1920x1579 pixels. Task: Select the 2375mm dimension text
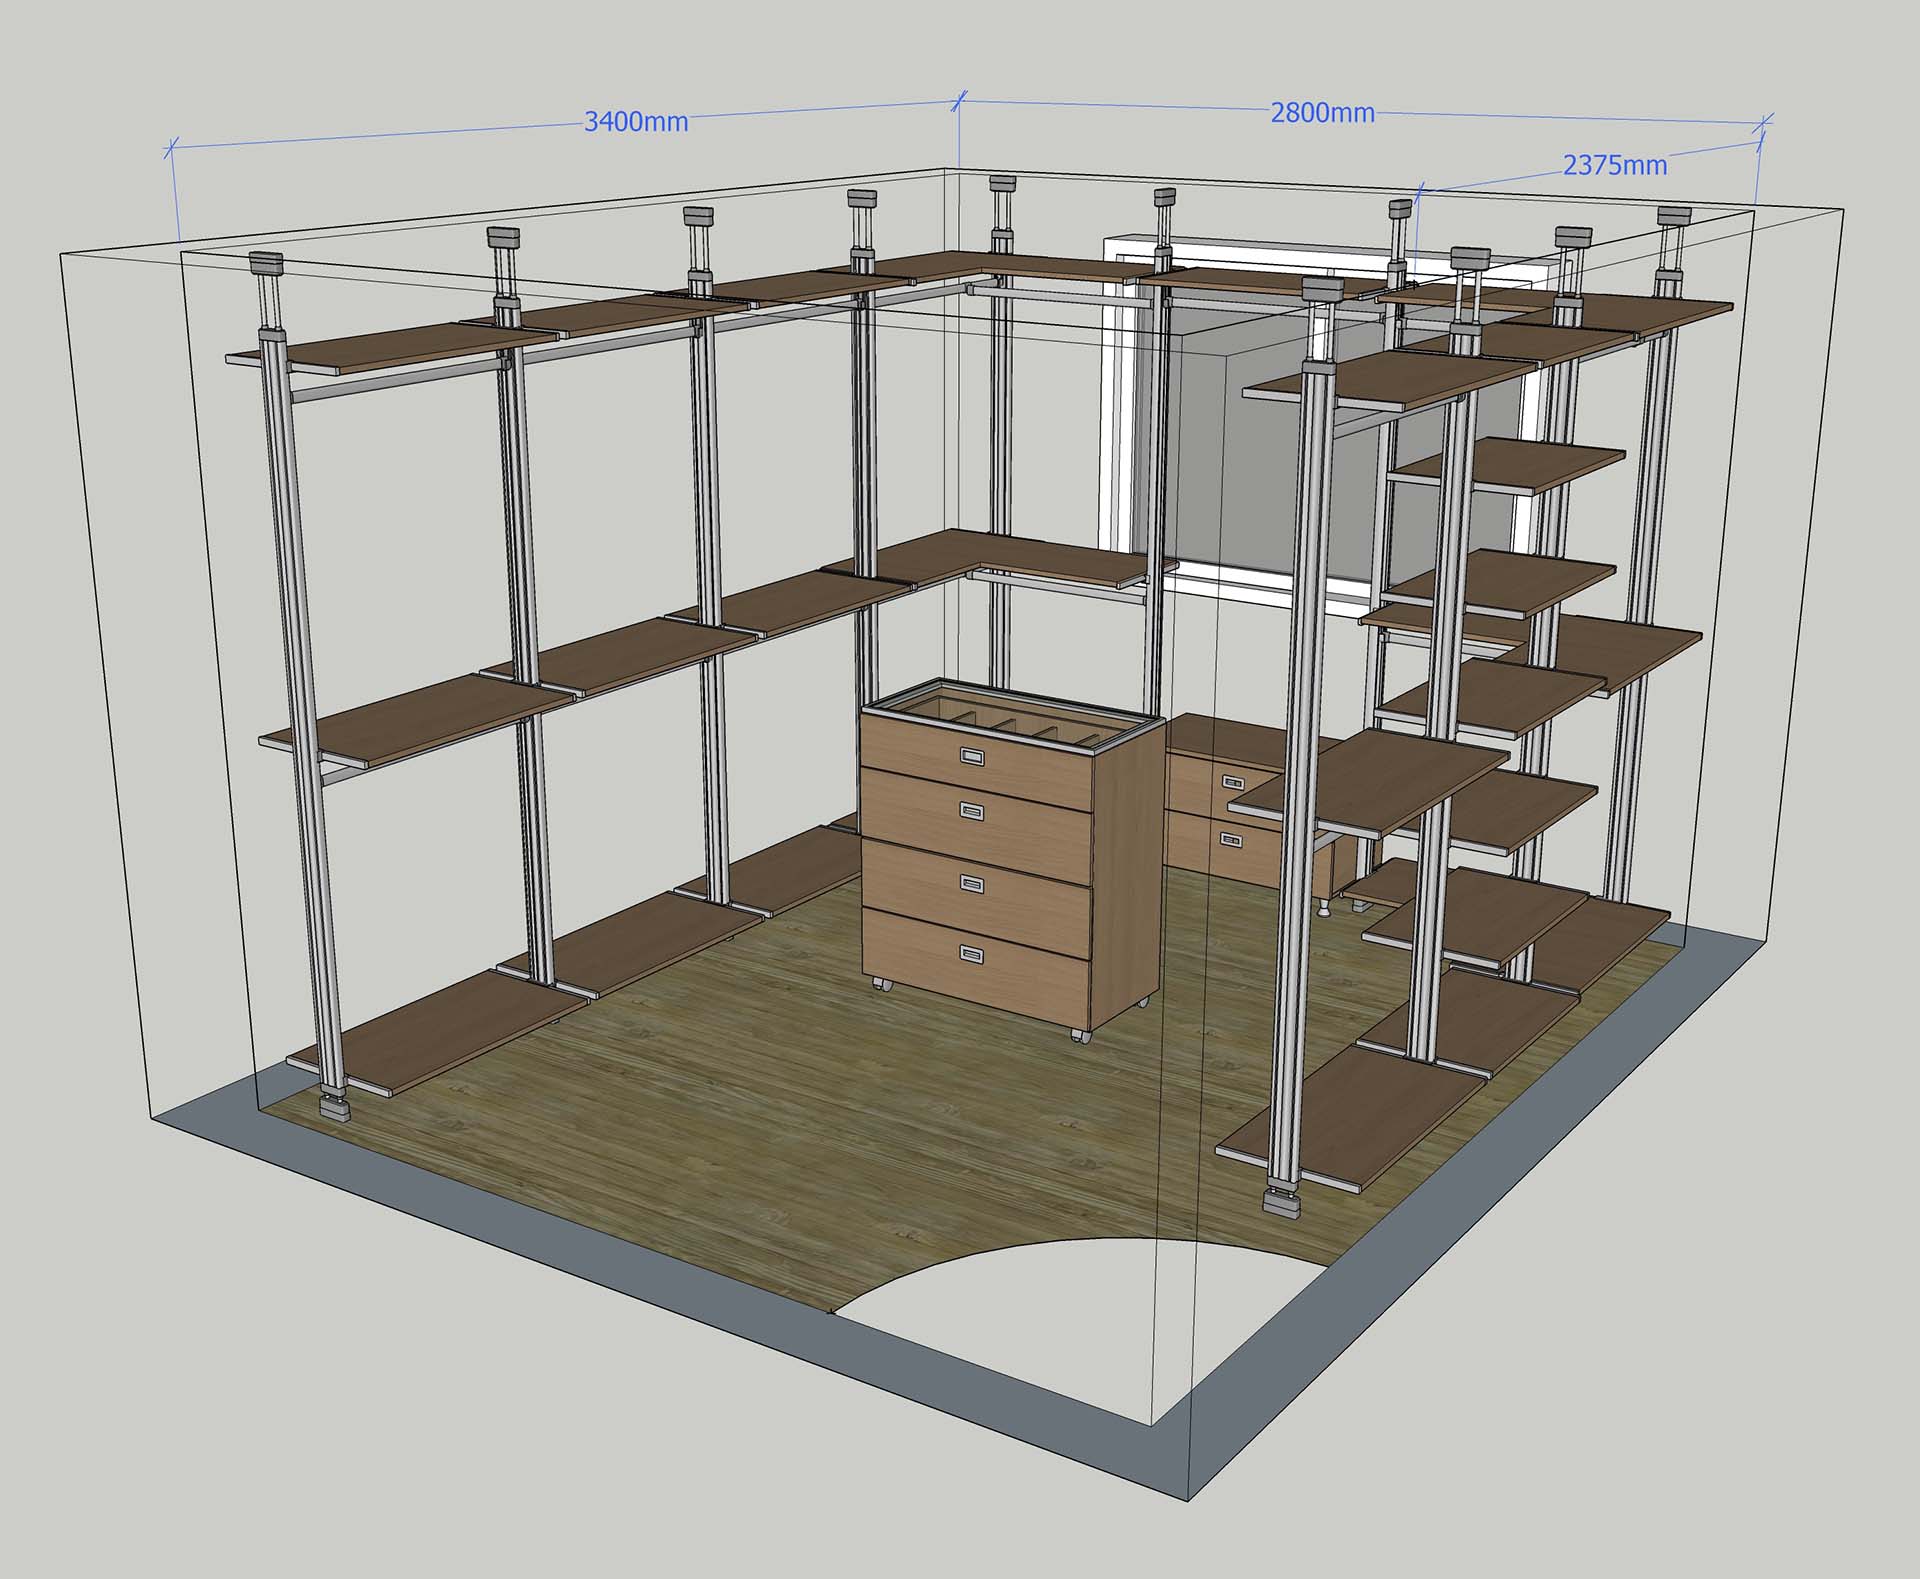pos(1615,165)
